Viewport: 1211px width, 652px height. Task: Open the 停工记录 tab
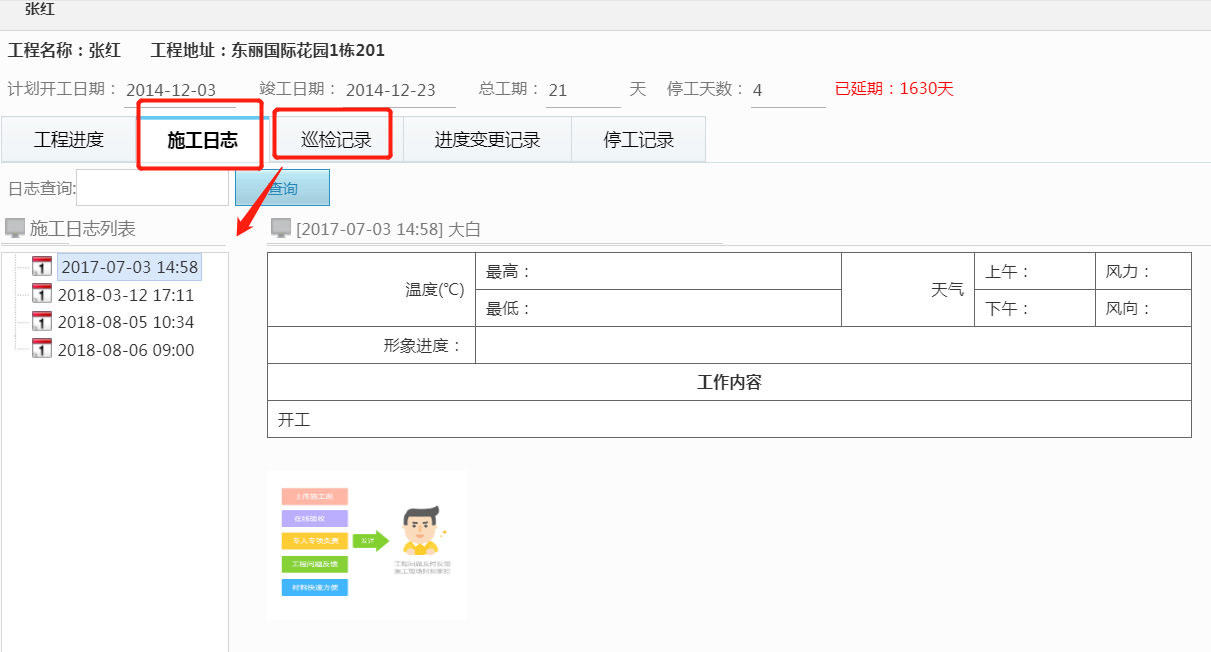tap(638, 139)
